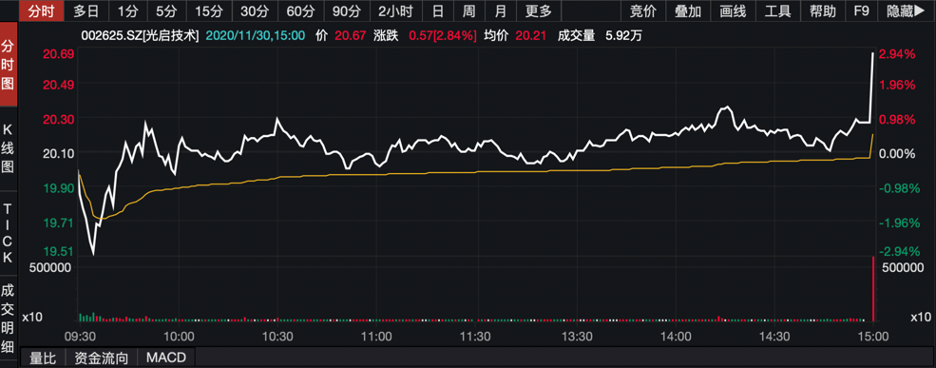Click the volume value 5.92万
Image resolution: width=936 pixels, height=368 pixels.
(624, 36)
